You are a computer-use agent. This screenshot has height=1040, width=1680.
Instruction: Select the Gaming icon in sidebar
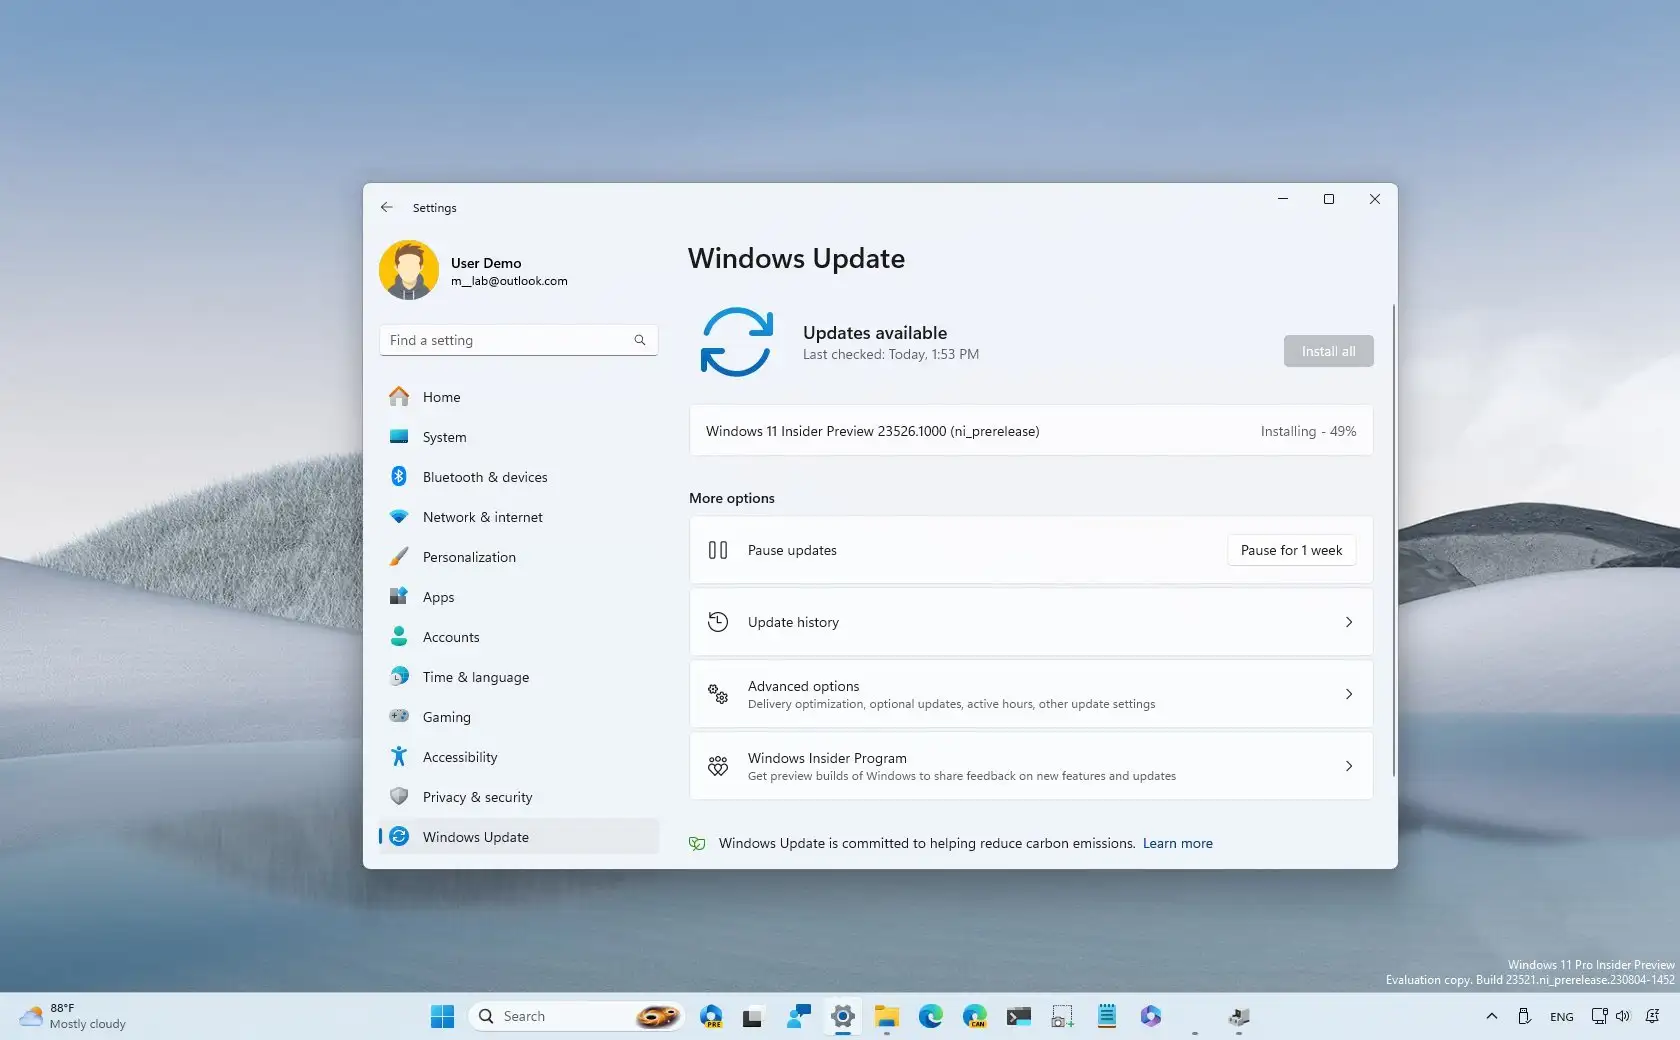[x=401, y=717]
